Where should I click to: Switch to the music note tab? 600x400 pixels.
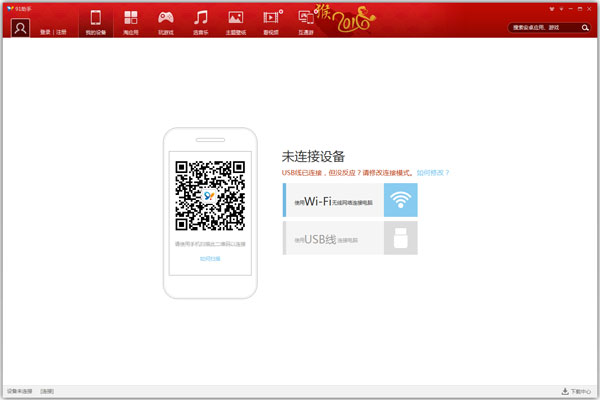click(201, 23)
